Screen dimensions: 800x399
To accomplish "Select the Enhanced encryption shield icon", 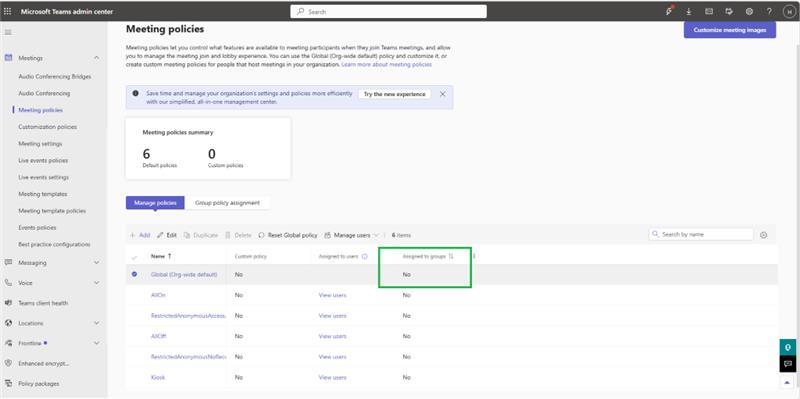I will tap(8, 363).
